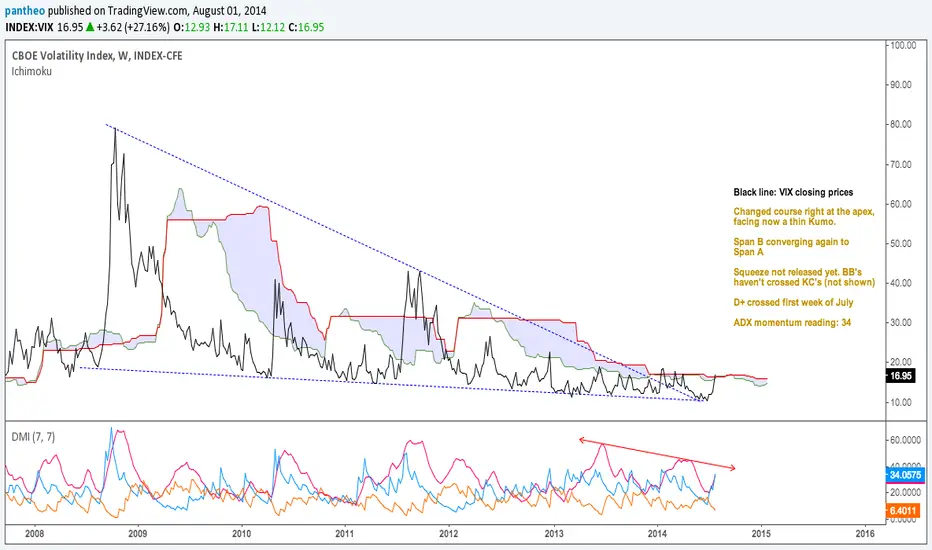Click the 60.0000 DMI scale level

904,440
